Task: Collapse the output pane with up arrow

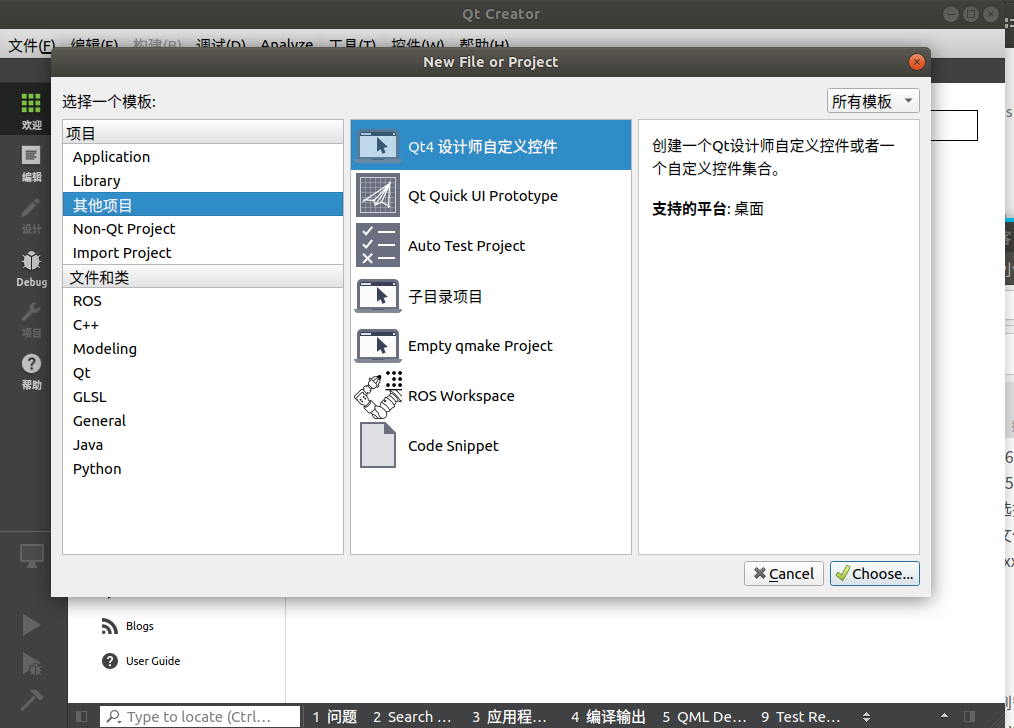Action: pos(944,716)
